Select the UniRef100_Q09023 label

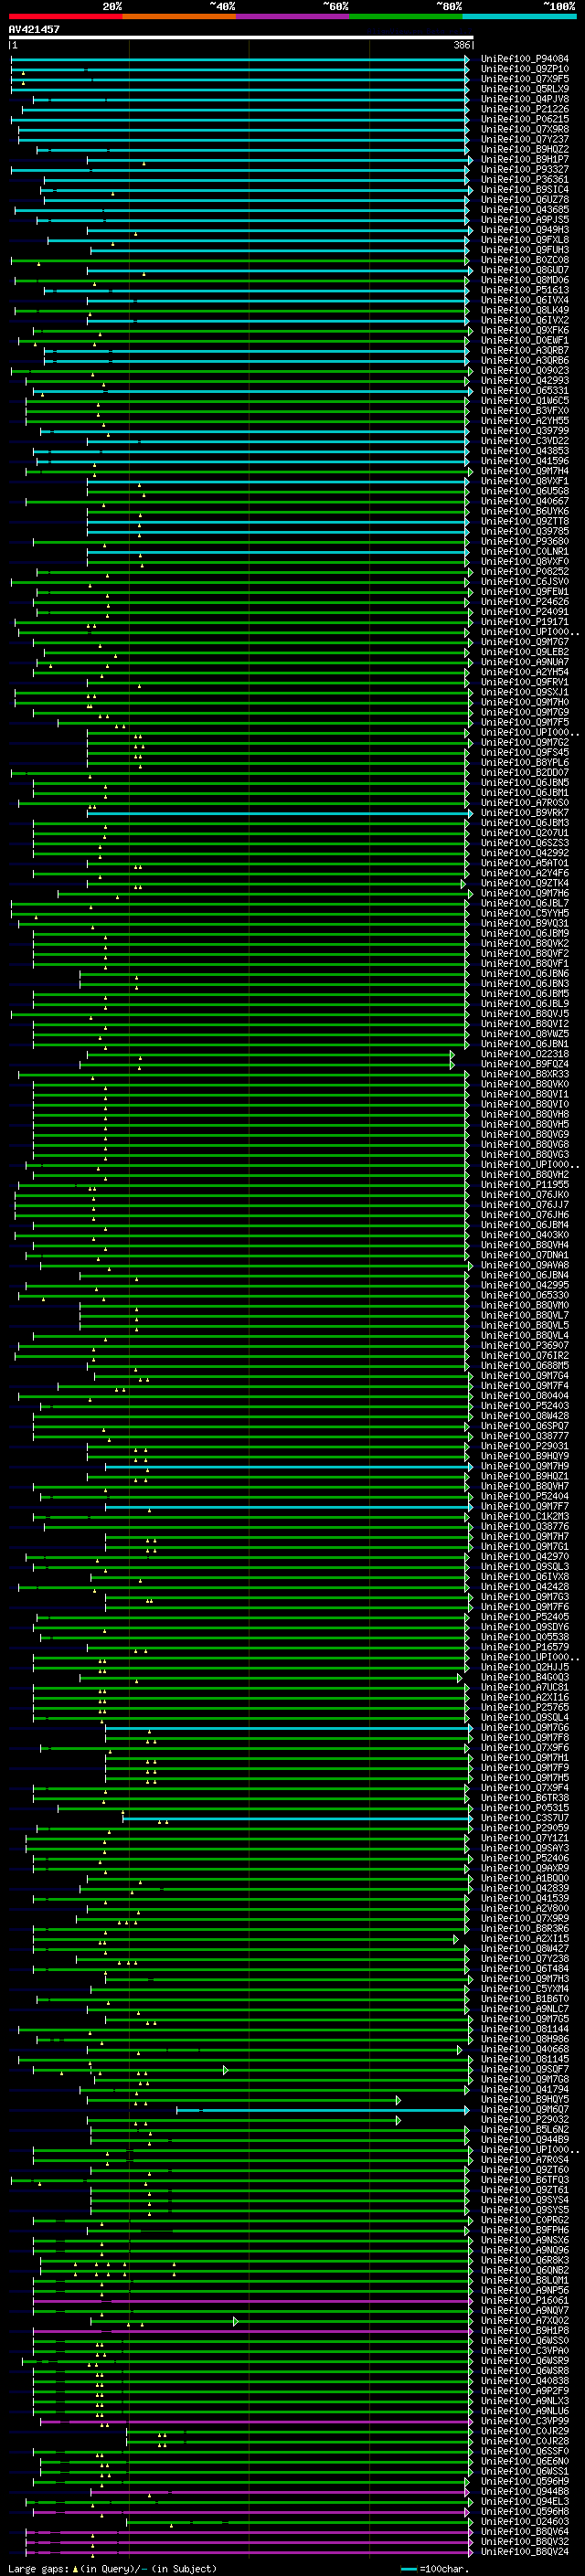tap(525, 371)
